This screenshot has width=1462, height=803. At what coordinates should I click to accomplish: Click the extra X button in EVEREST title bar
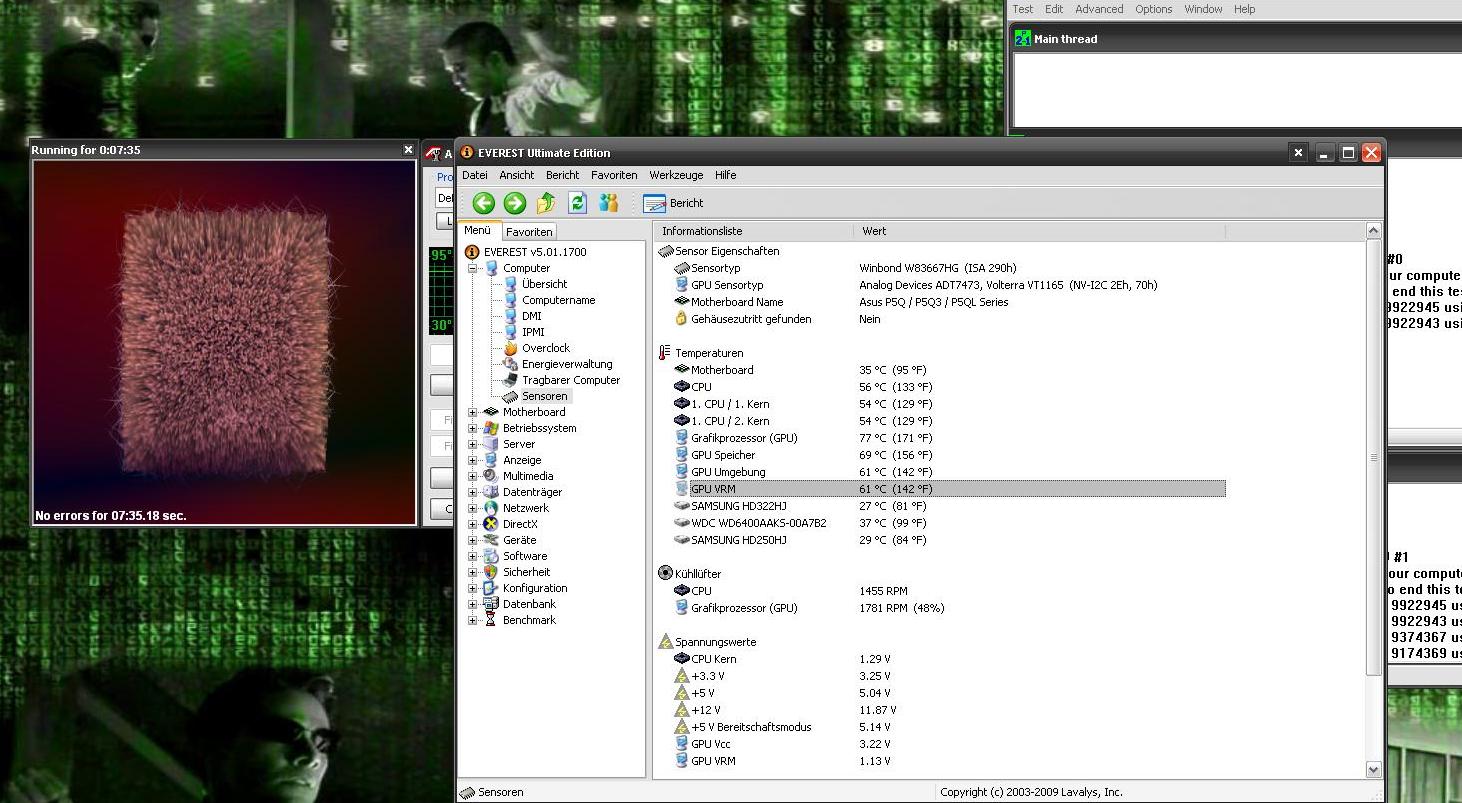click(x=1298, y=153)
